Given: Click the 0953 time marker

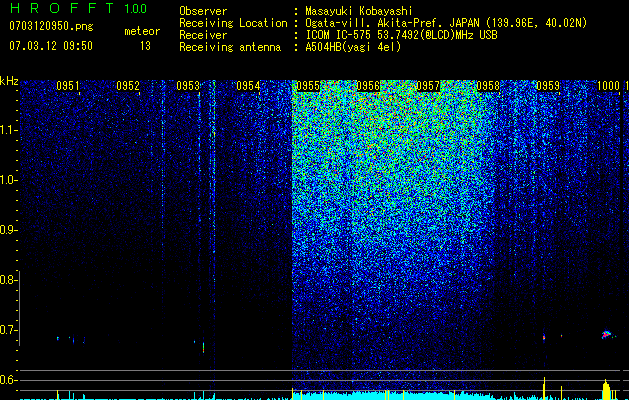Looking at the screenshot, I should 188,86.
